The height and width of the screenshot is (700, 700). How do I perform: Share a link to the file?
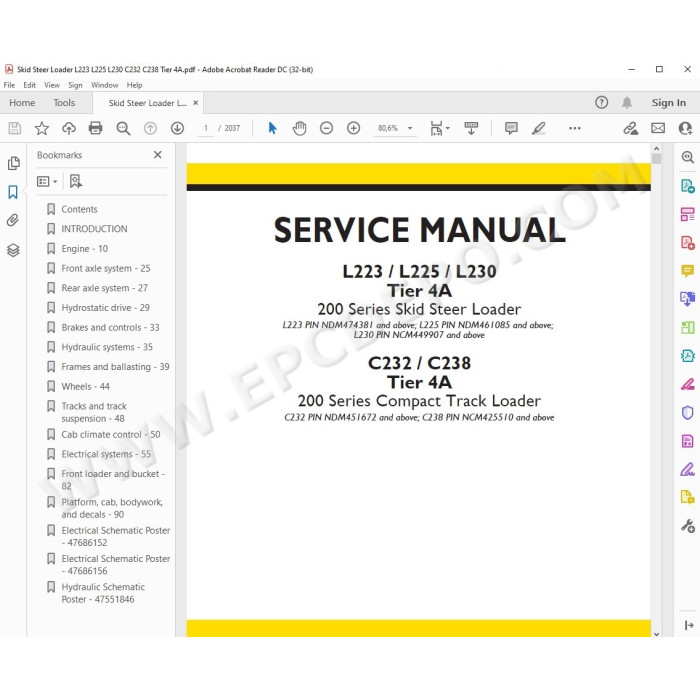(631, 128)
